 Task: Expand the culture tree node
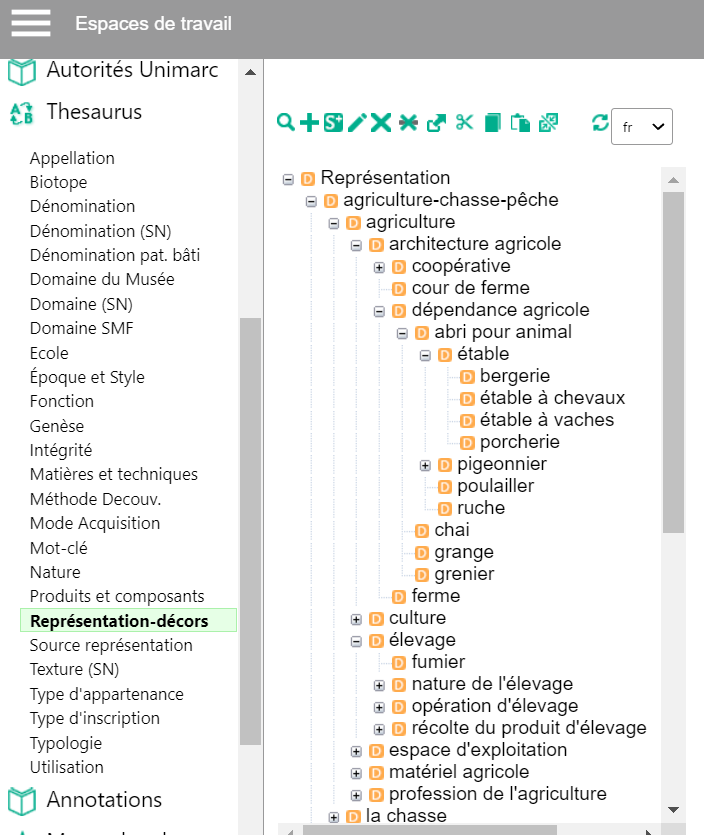356,619
